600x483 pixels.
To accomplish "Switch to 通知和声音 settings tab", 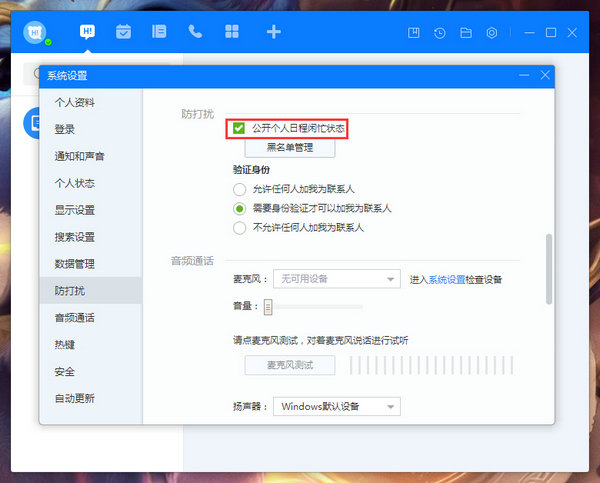I will pos(80,156).
